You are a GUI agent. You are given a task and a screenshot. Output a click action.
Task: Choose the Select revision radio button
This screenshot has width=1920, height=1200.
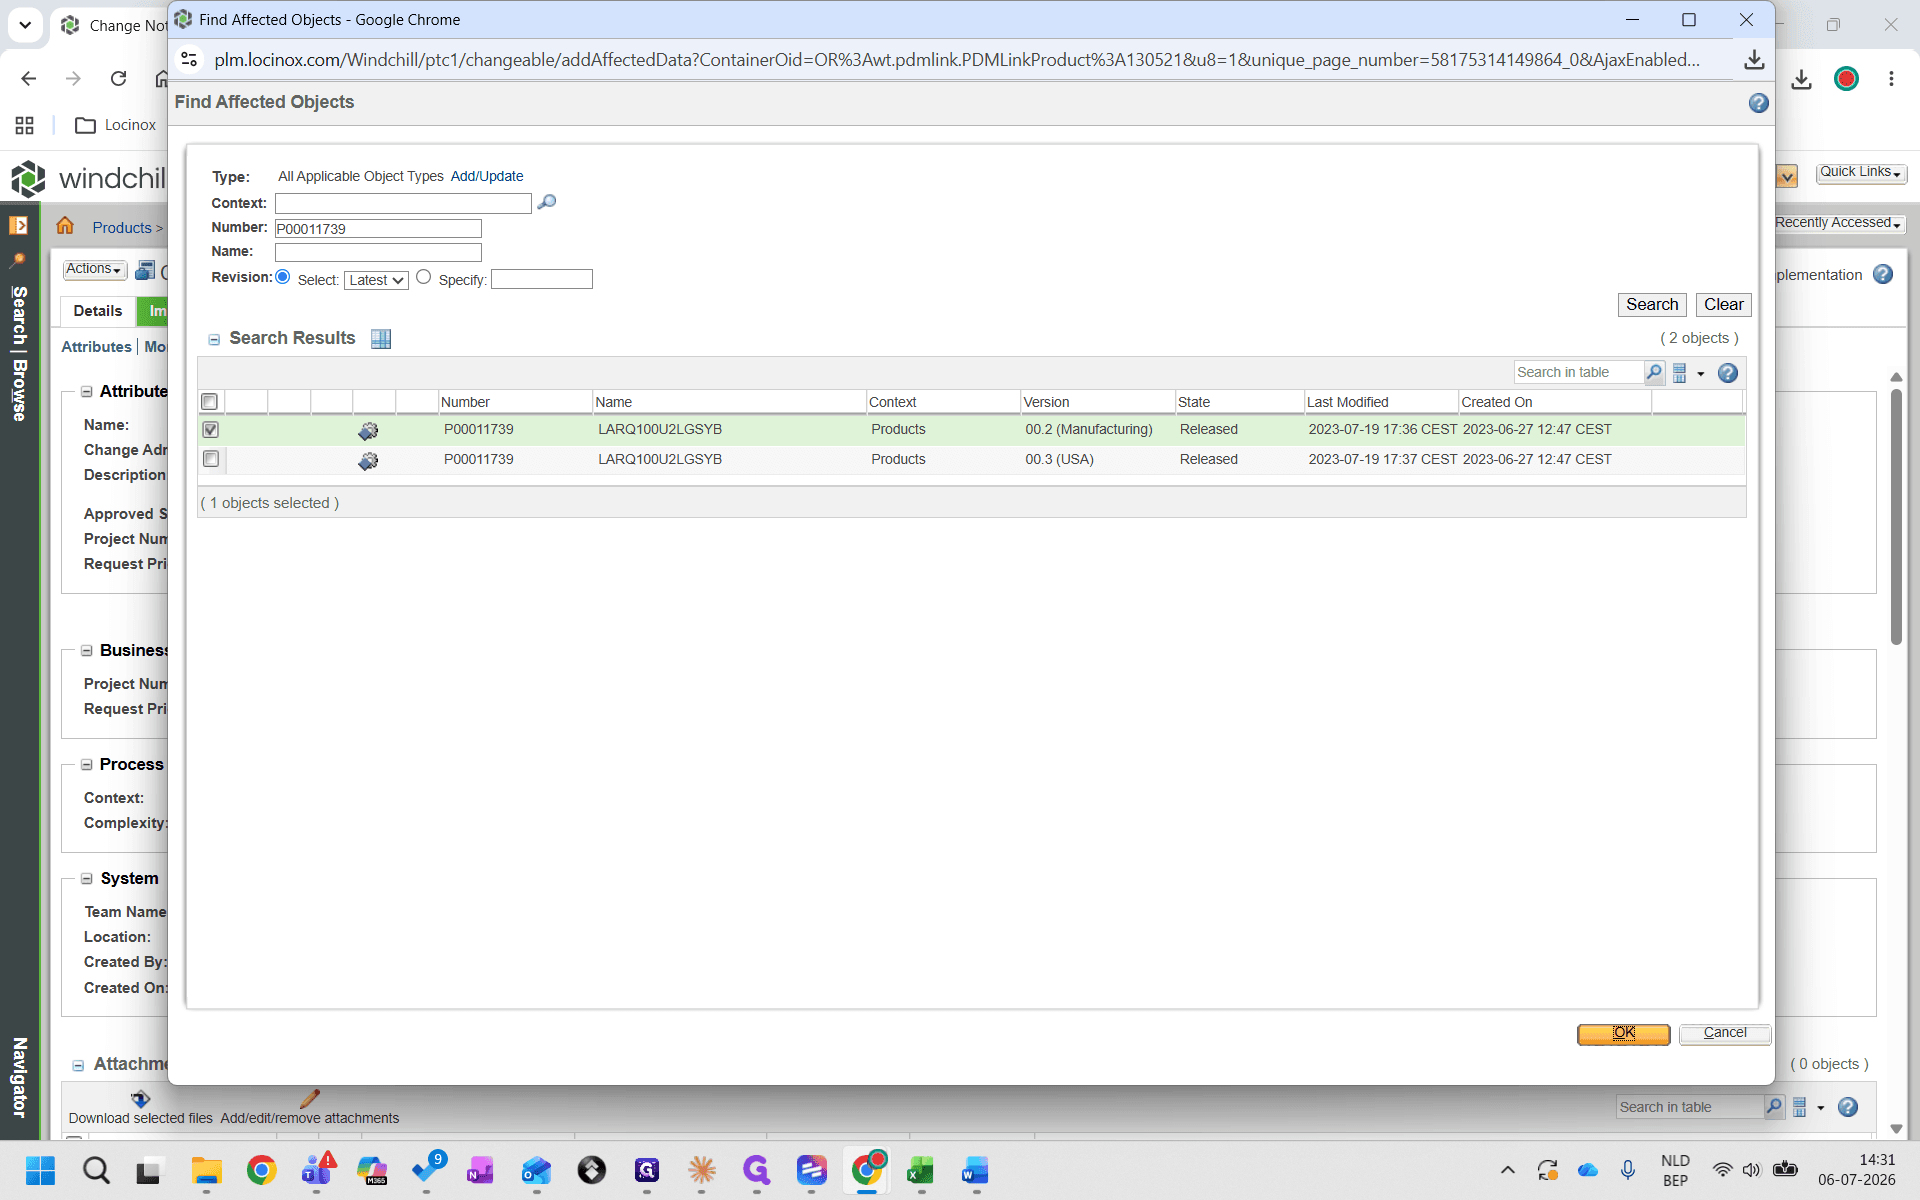pyautogui.click(x=283, y=277)
